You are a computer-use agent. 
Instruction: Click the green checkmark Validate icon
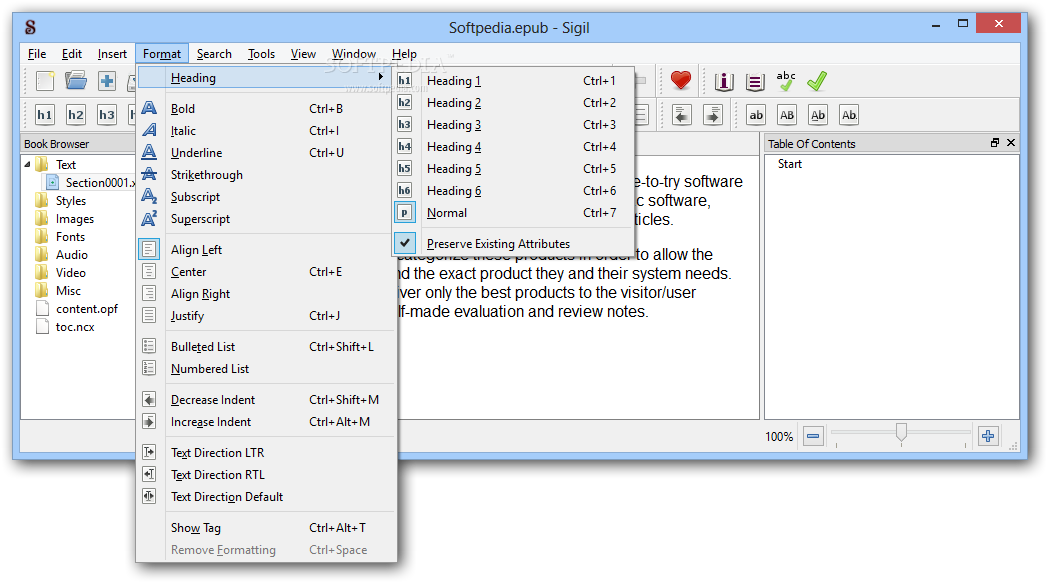[817, 81]
